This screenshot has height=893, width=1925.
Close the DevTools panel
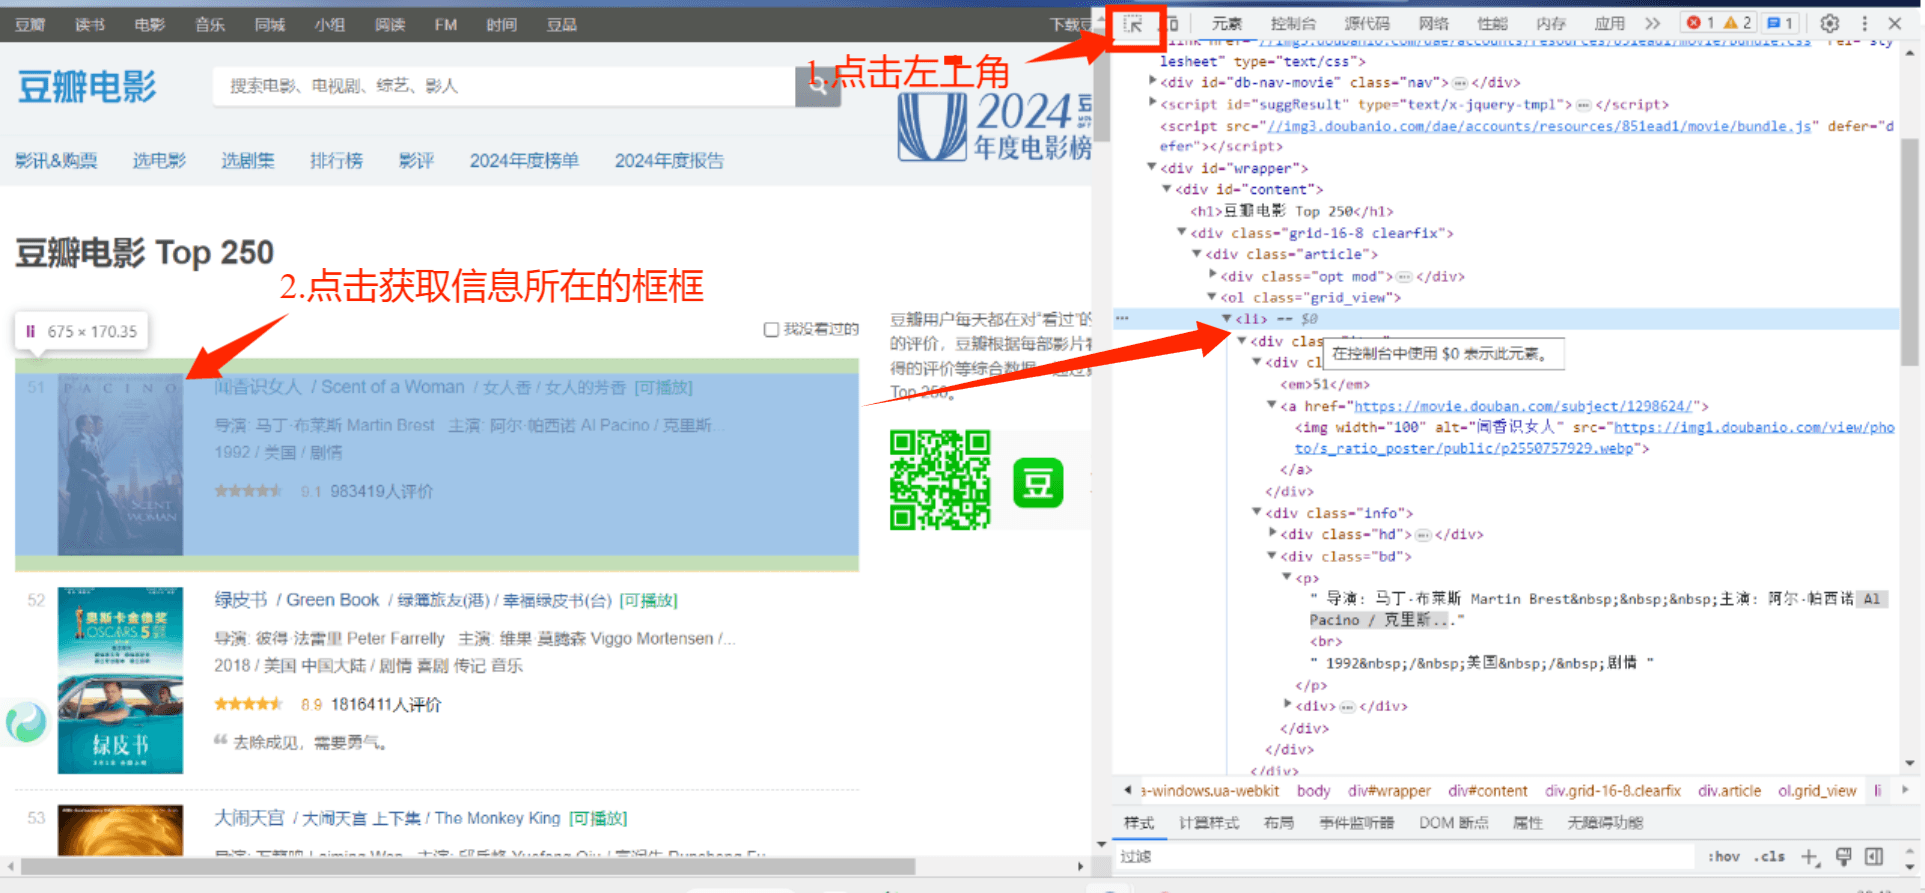1894,23
